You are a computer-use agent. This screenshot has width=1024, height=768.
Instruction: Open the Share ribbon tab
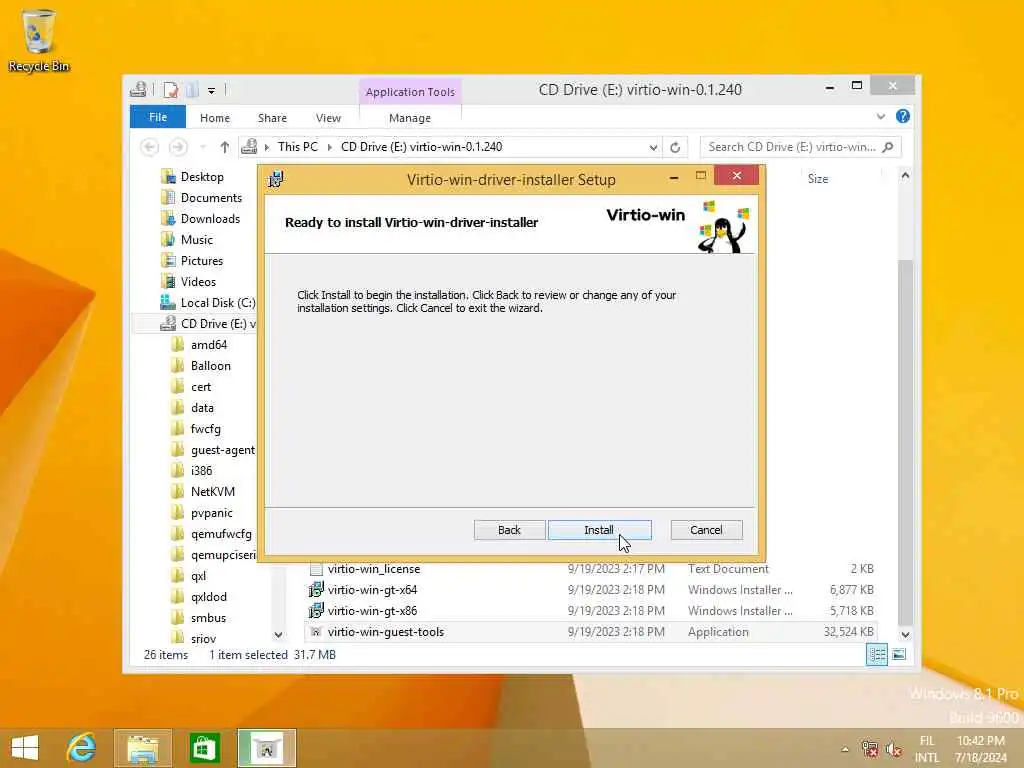[272, 118]
